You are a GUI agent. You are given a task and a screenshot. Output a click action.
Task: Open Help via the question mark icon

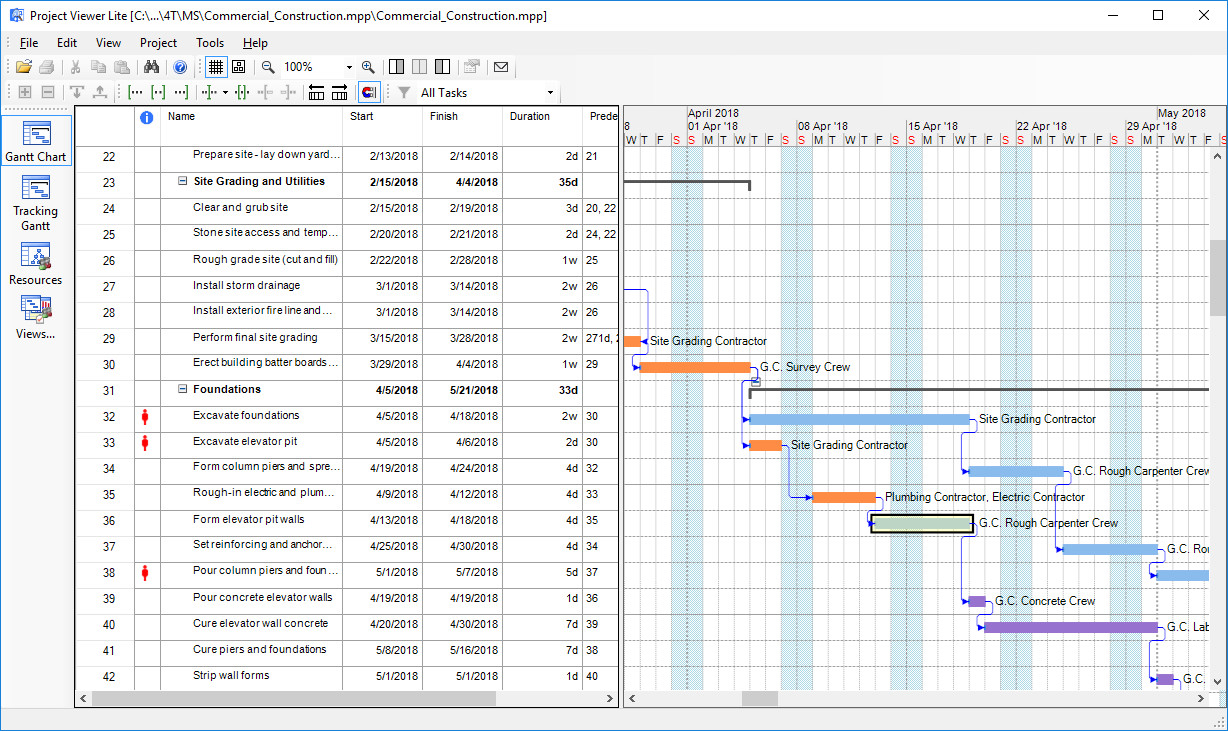pyautogui.click(x=180, y=67)
